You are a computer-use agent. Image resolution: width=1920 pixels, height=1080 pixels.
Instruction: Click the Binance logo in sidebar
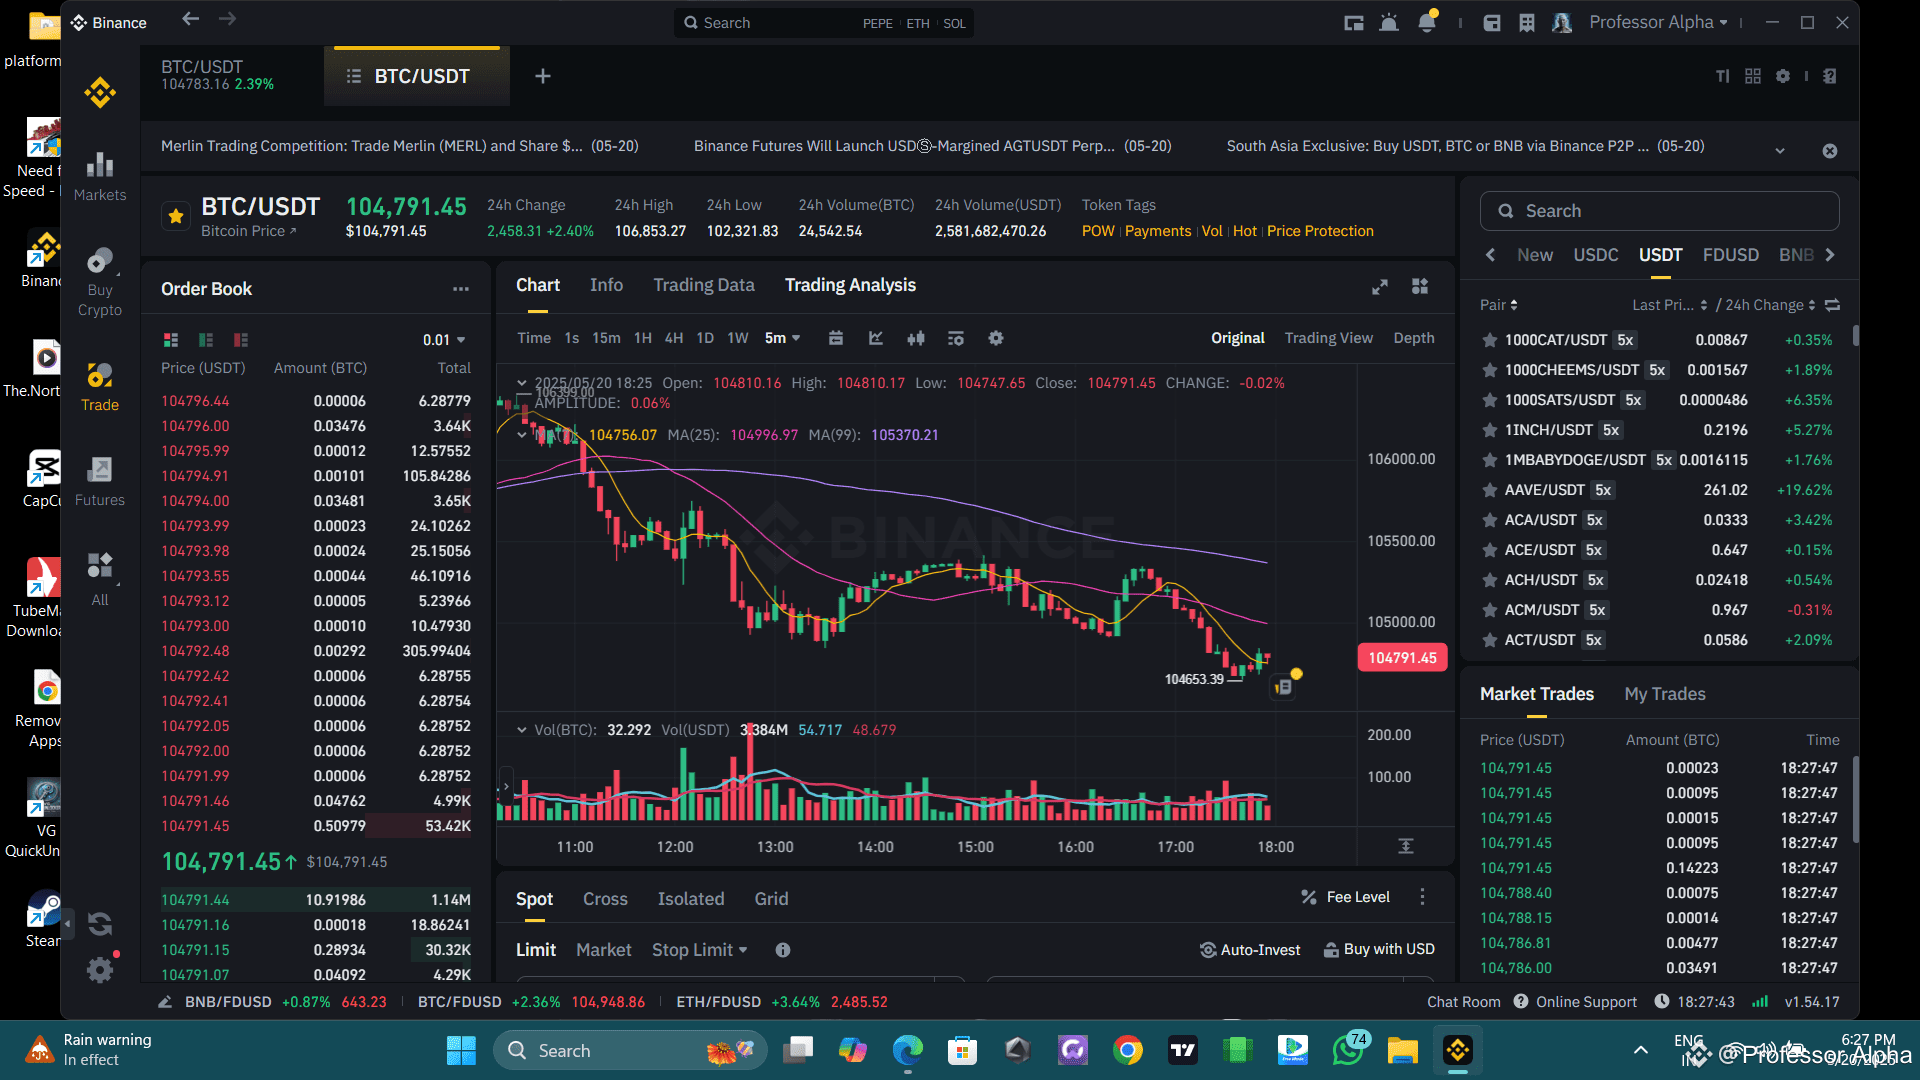tap(100, 93)
